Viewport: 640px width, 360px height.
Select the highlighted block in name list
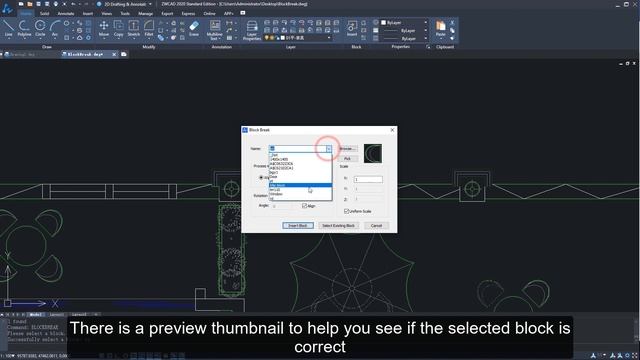click(x=300, y=185)
